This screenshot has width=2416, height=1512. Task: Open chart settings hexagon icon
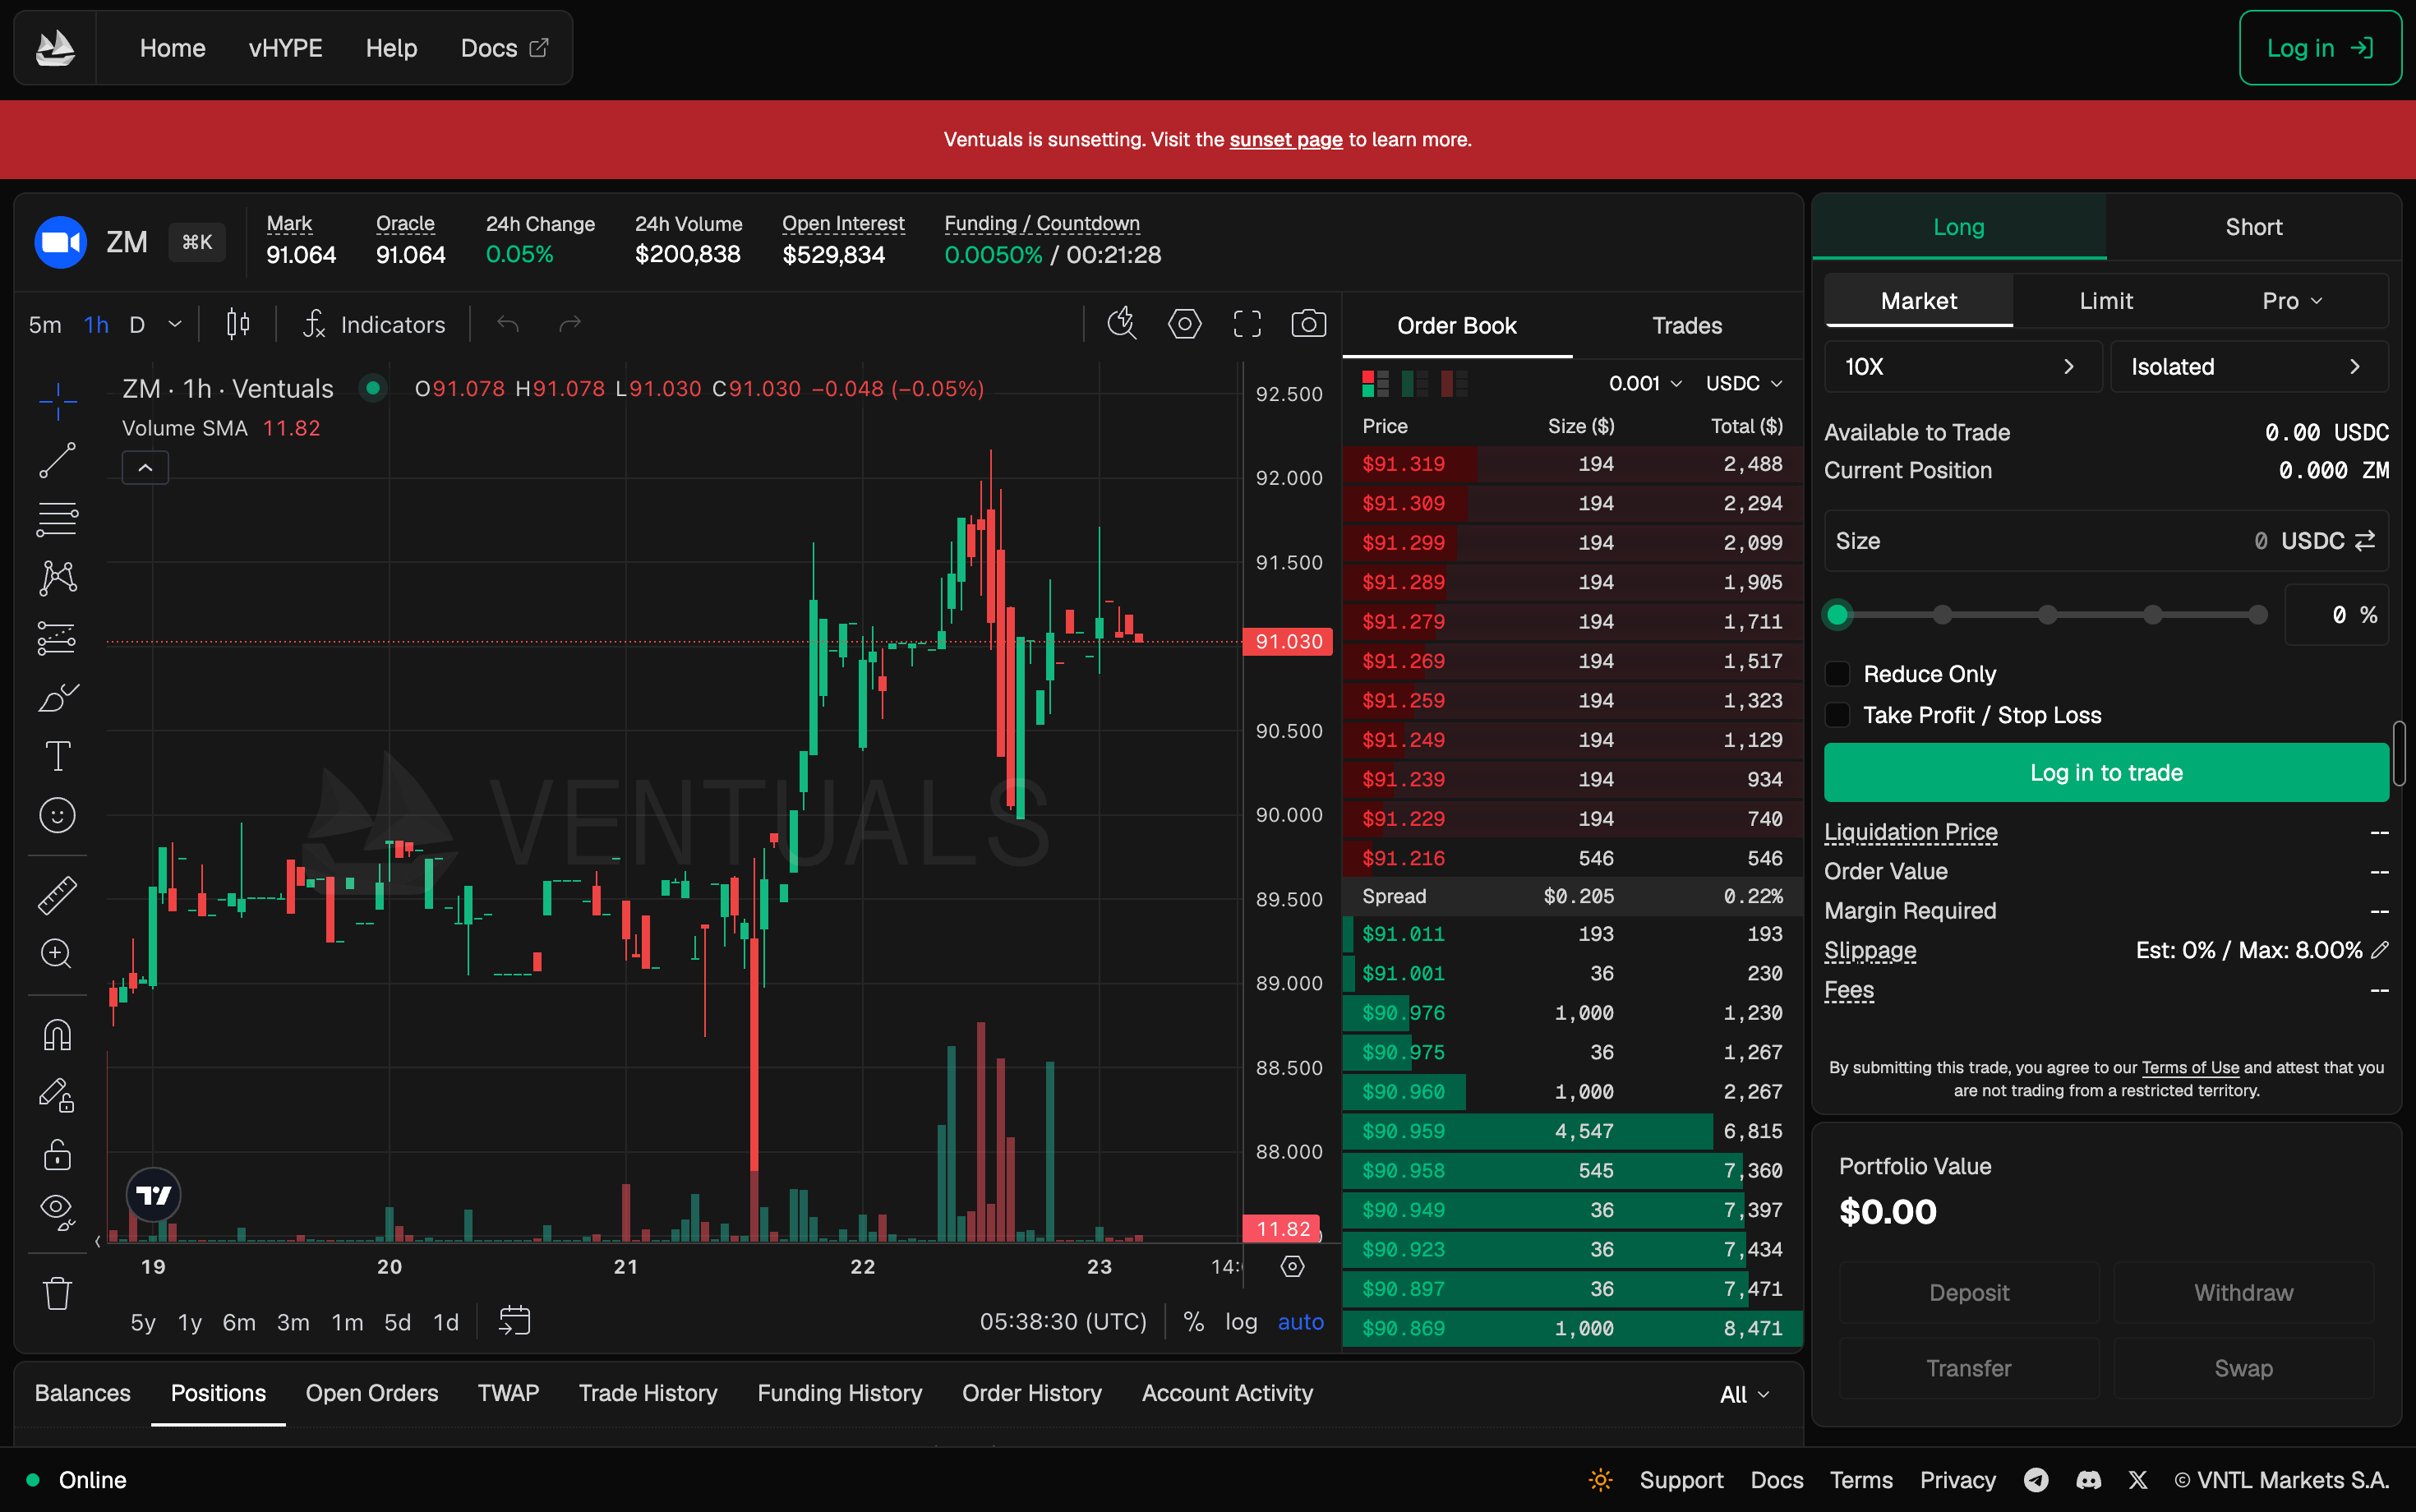[x=1185, y=324]
